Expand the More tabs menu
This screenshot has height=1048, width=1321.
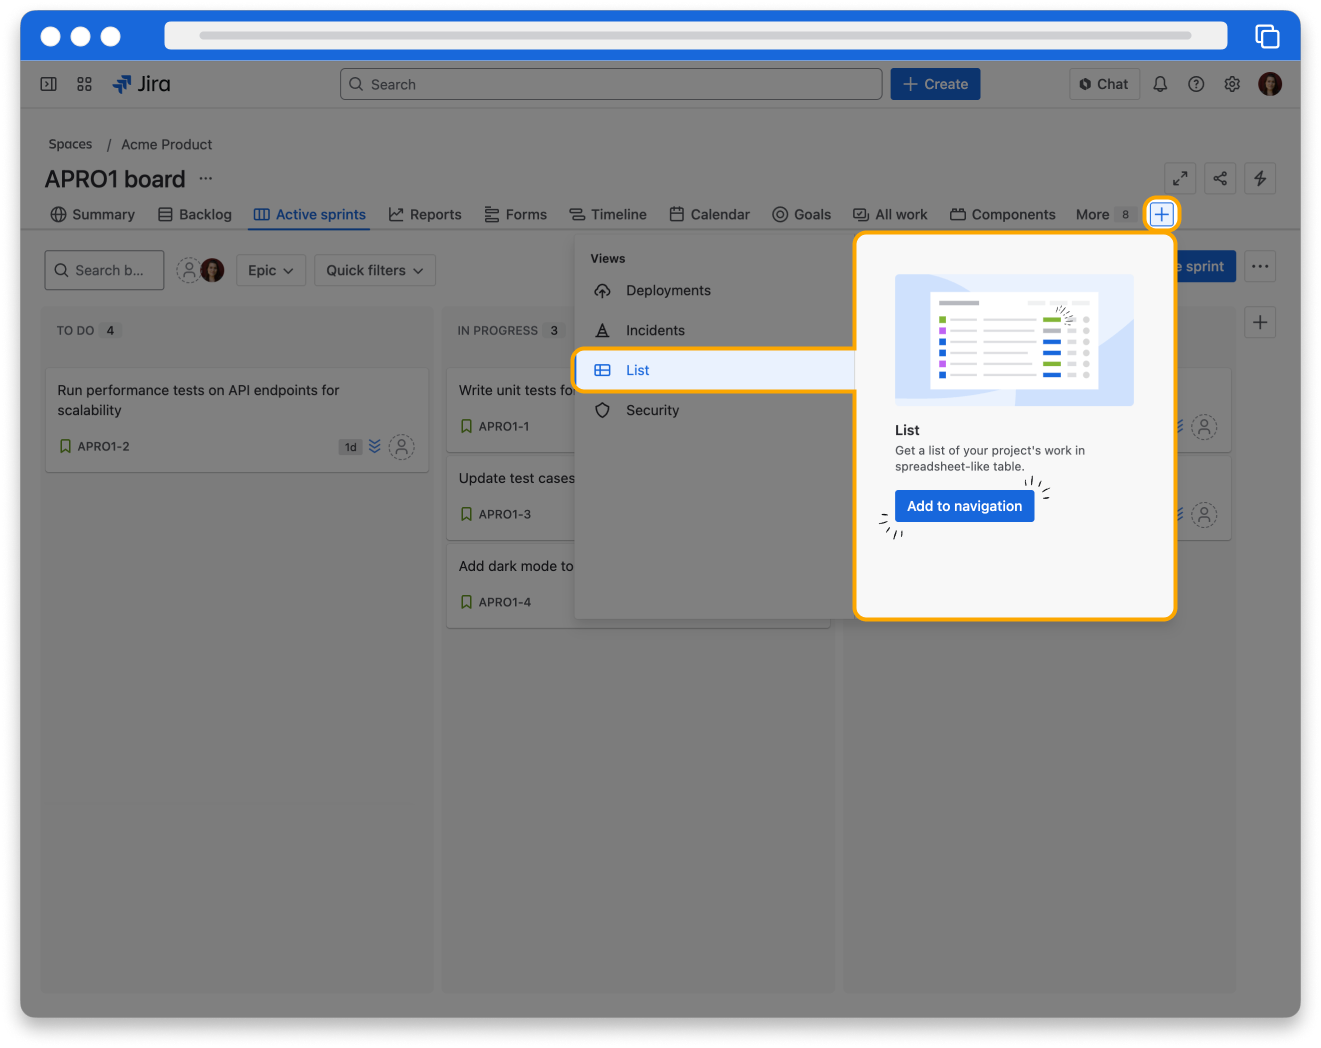(x=1103, y=214)
